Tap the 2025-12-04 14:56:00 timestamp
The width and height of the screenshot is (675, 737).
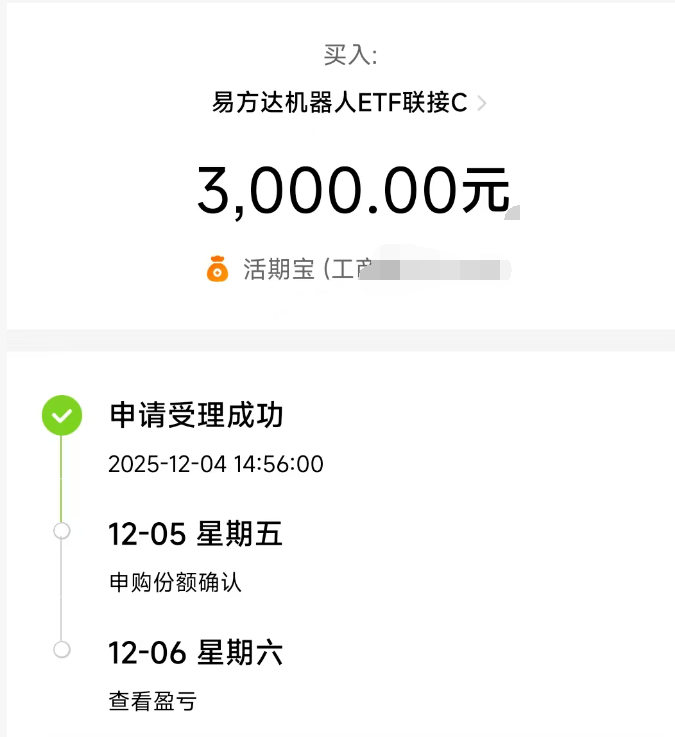pos(216,464)
